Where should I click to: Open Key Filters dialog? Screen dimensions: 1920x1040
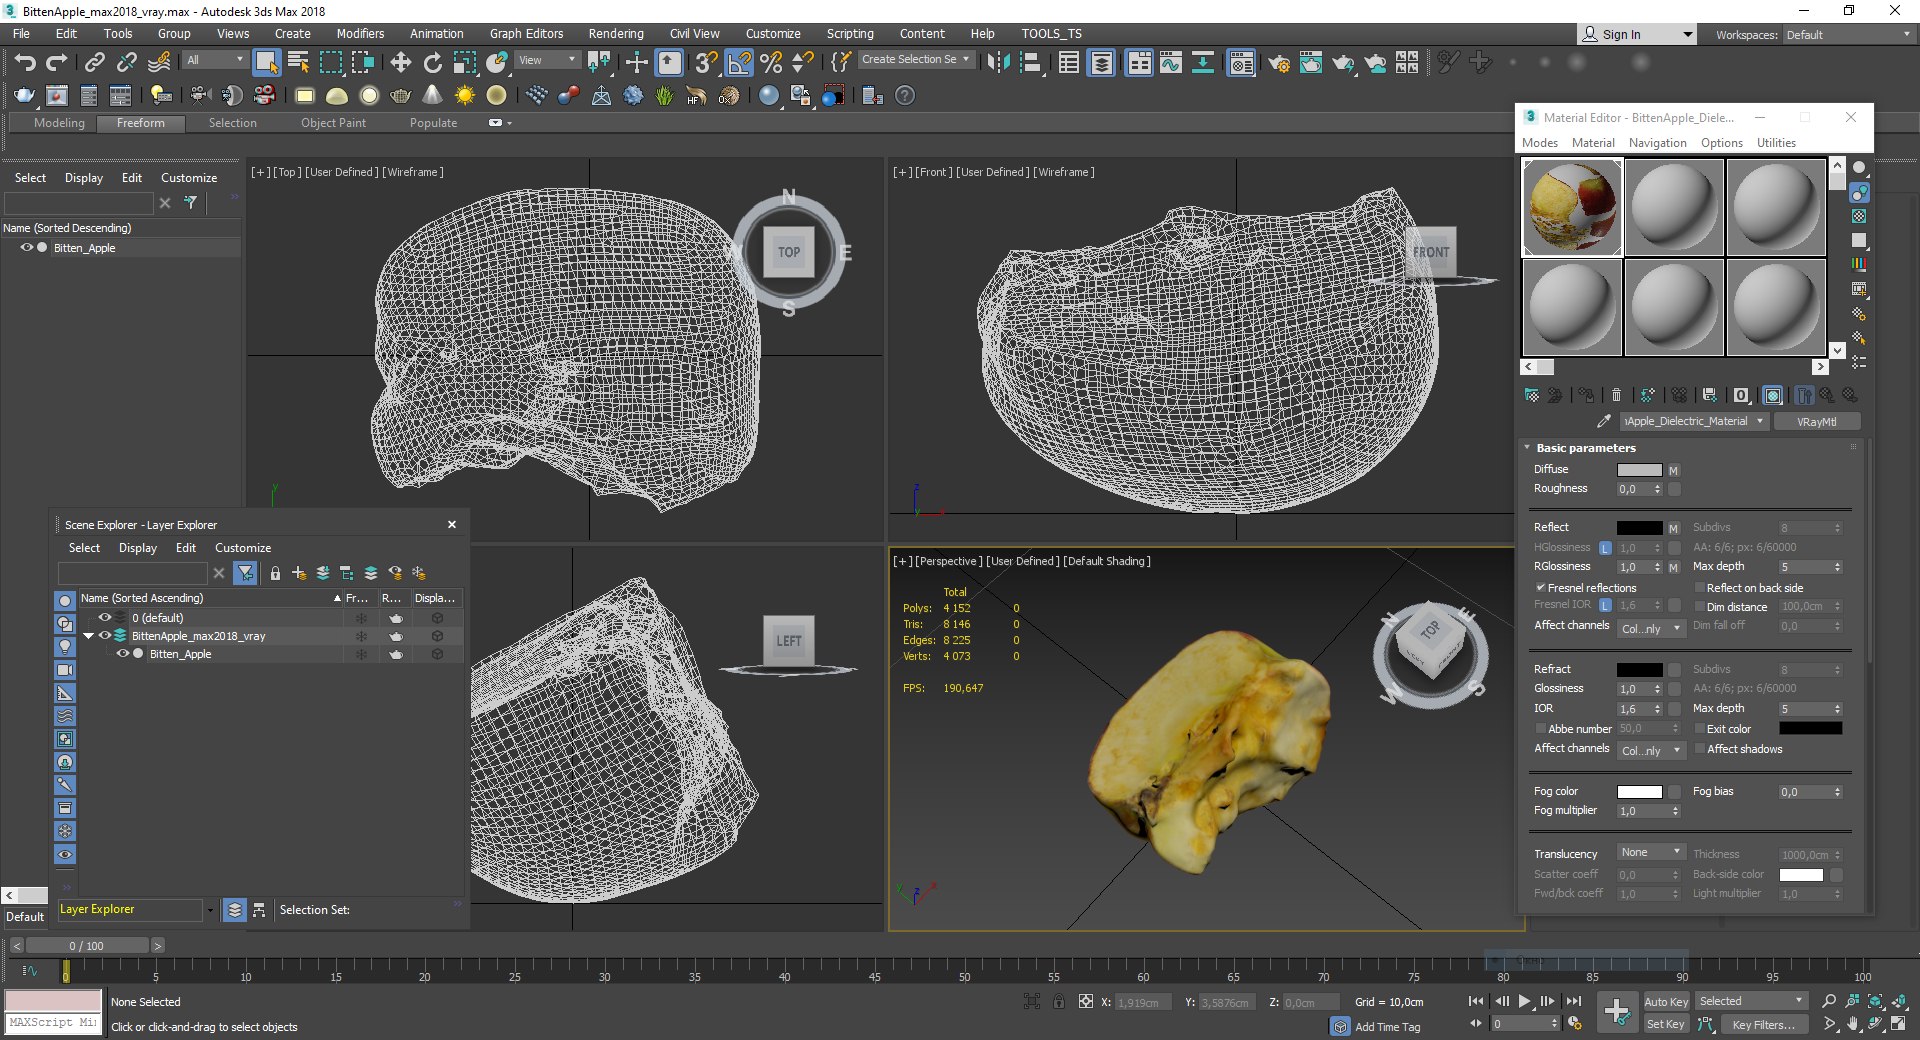point(1764,1024)
